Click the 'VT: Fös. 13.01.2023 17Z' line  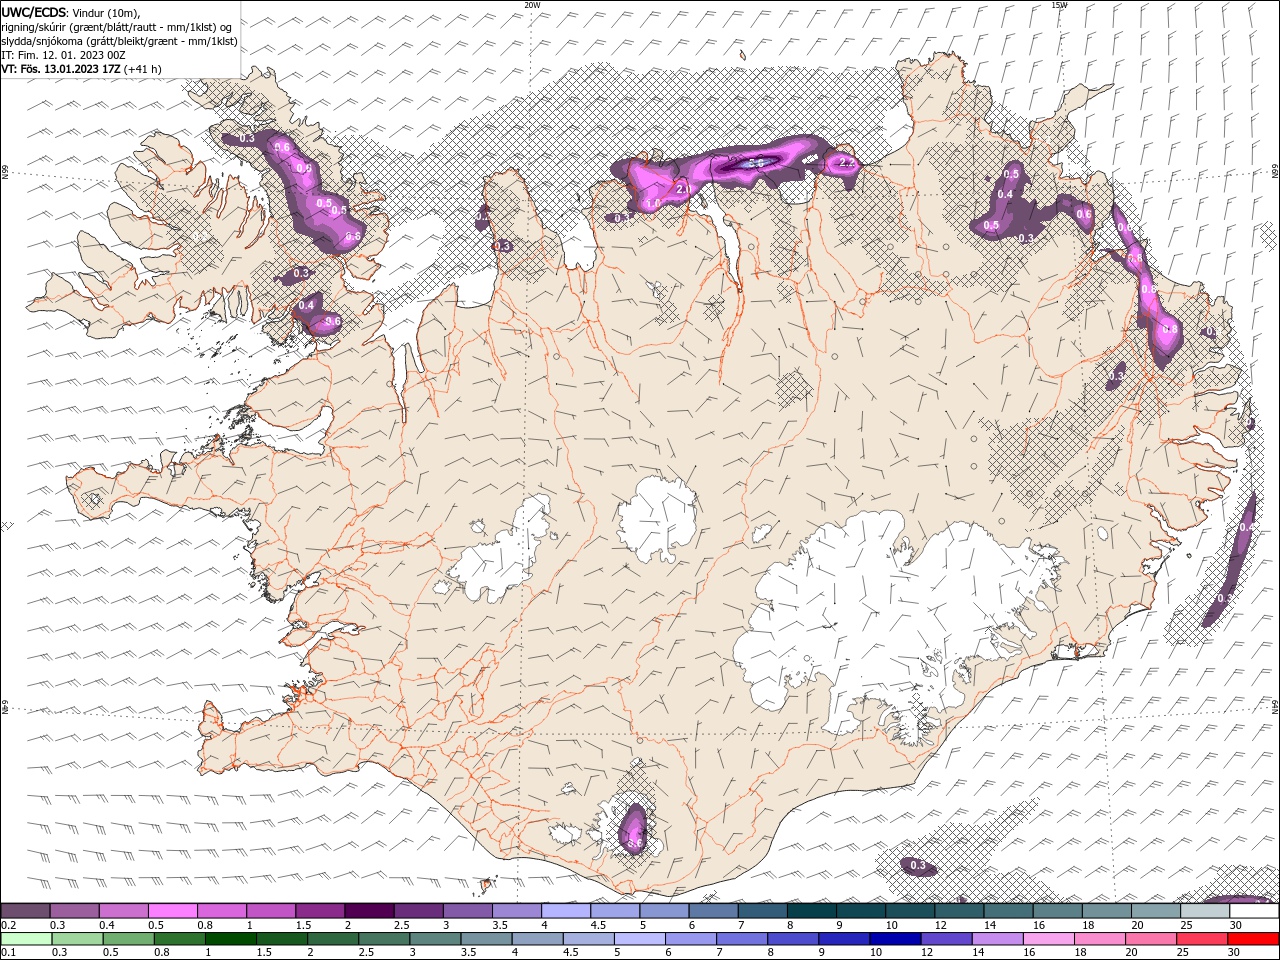pos(62,69)
